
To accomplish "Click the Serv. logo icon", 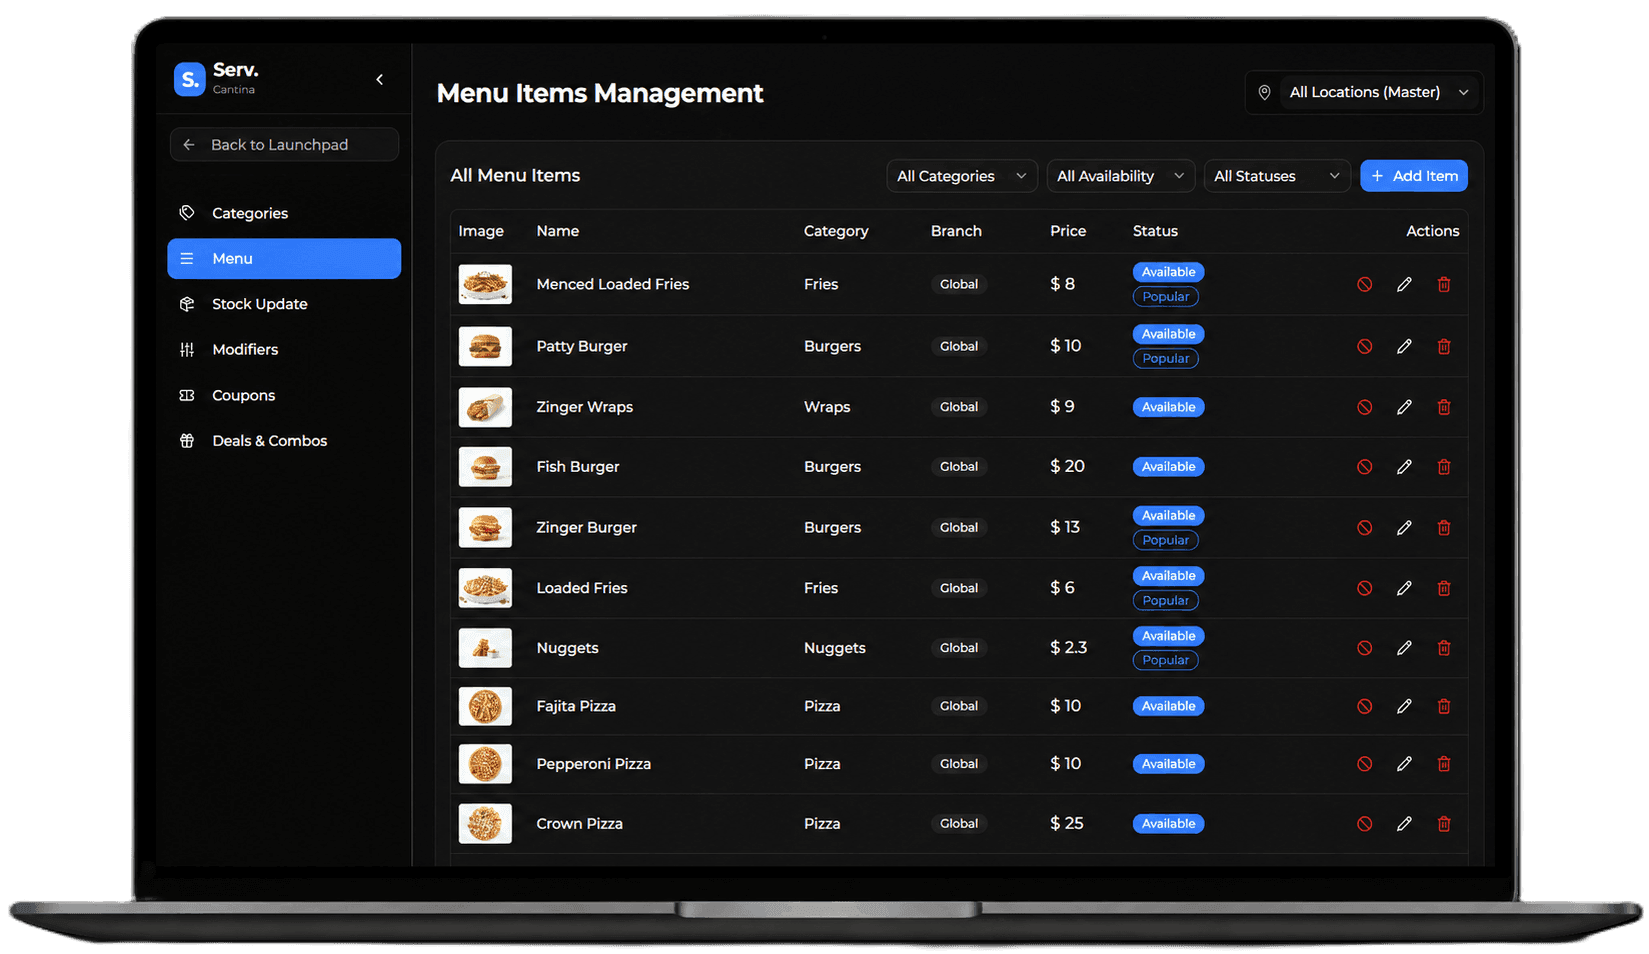I will [x=189, y=78].
